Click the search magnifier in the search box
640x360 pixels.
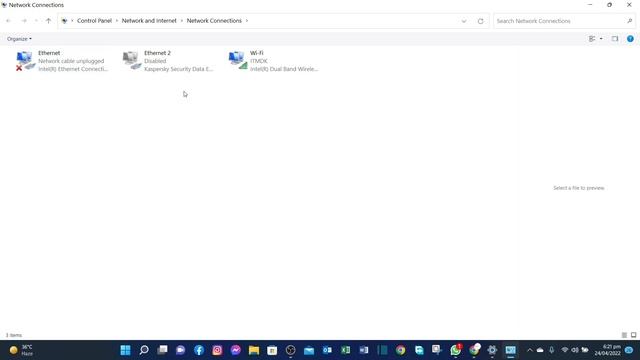point(629,21)
